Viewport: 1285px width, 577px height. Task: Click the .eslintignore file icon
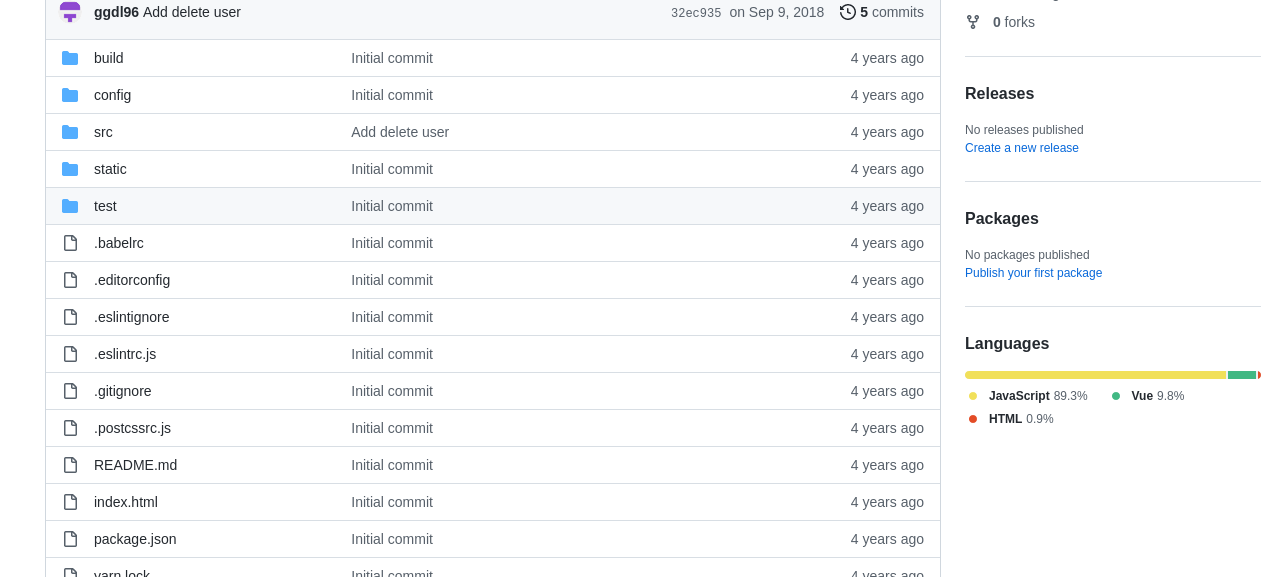pyautogui.click(x=70, y=317)
